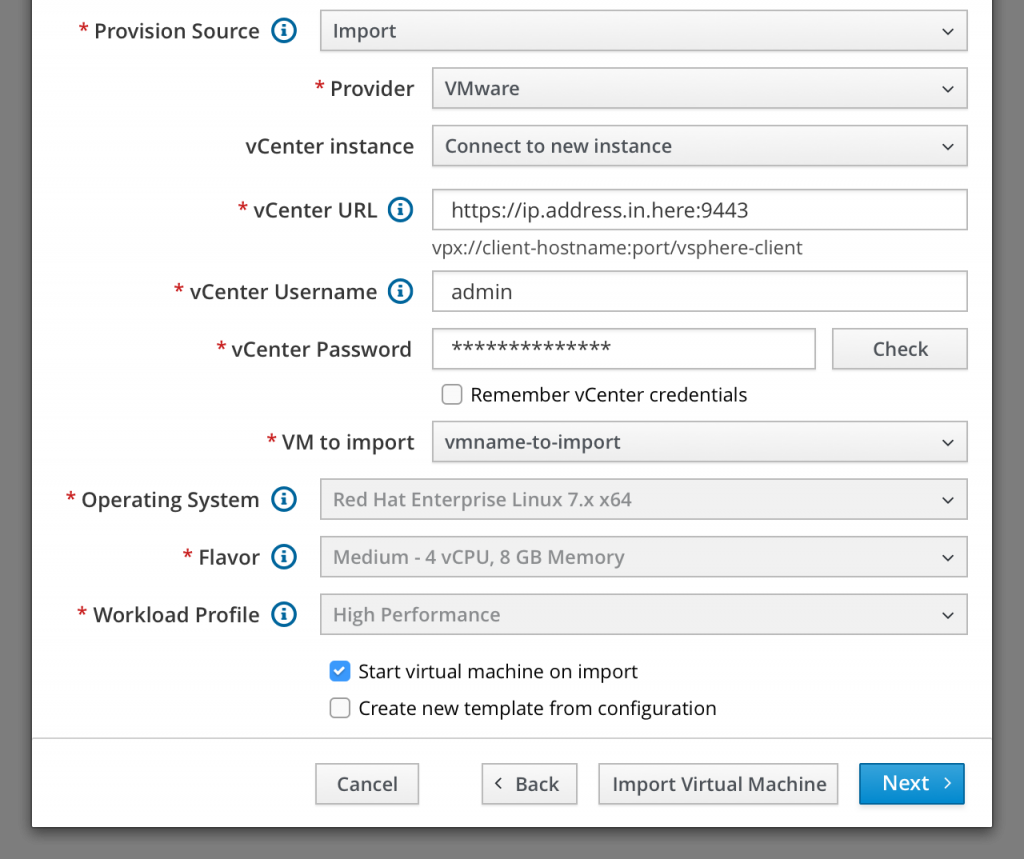Check Create new template from configuration
Viewport: 1024px width, 859px height.
tap(340, 708)
